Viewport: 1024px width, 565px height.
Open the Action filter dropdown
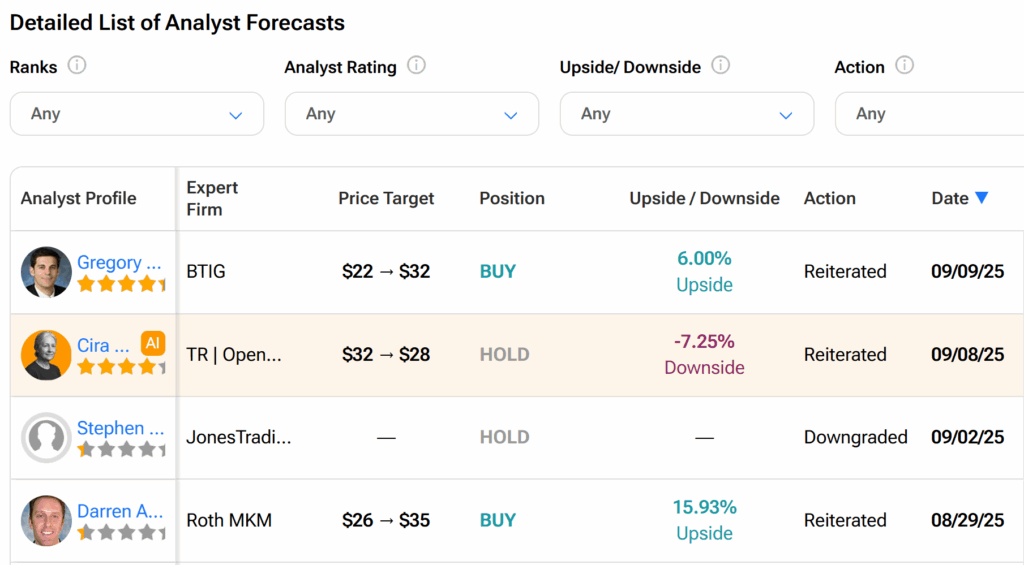[x=930, y=114]
